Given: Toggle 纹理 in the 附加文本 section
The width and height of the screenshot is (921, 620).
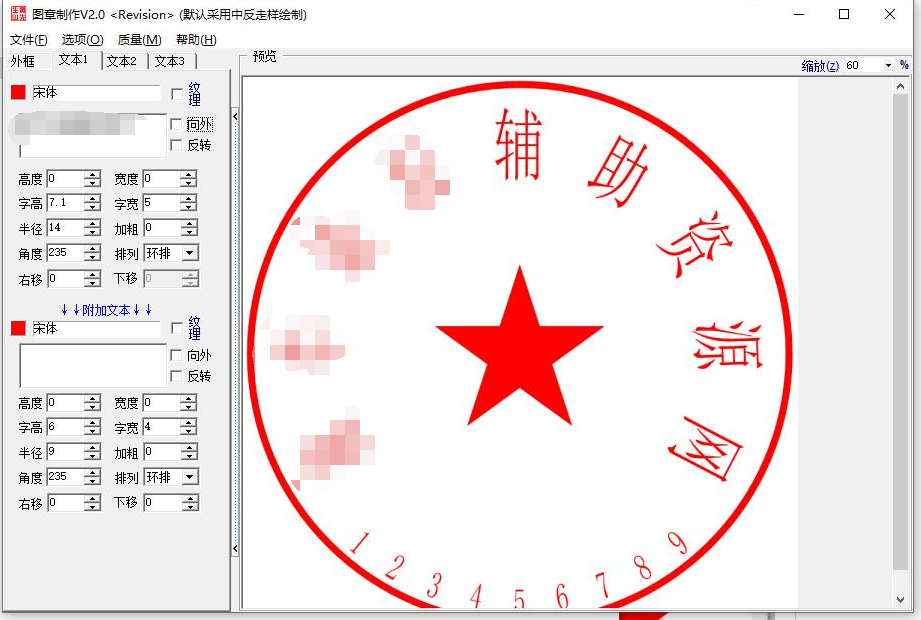Looking at the screenshot, I should pyautogui.click(x=178, y=327).
